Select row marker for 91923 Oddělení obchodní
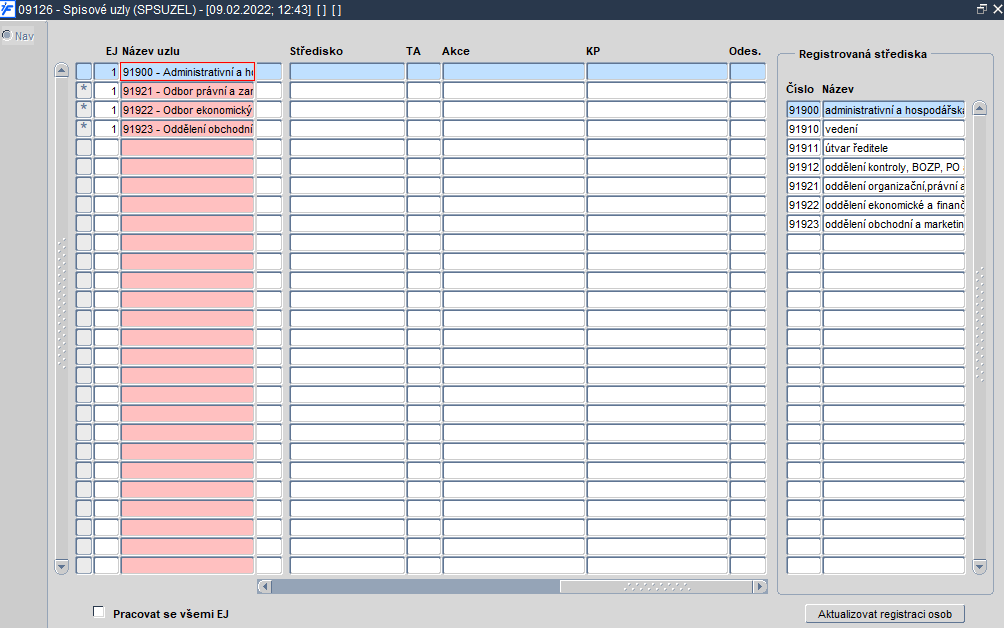This screenshot has height=628, width=1004. [x=84, y=129]
